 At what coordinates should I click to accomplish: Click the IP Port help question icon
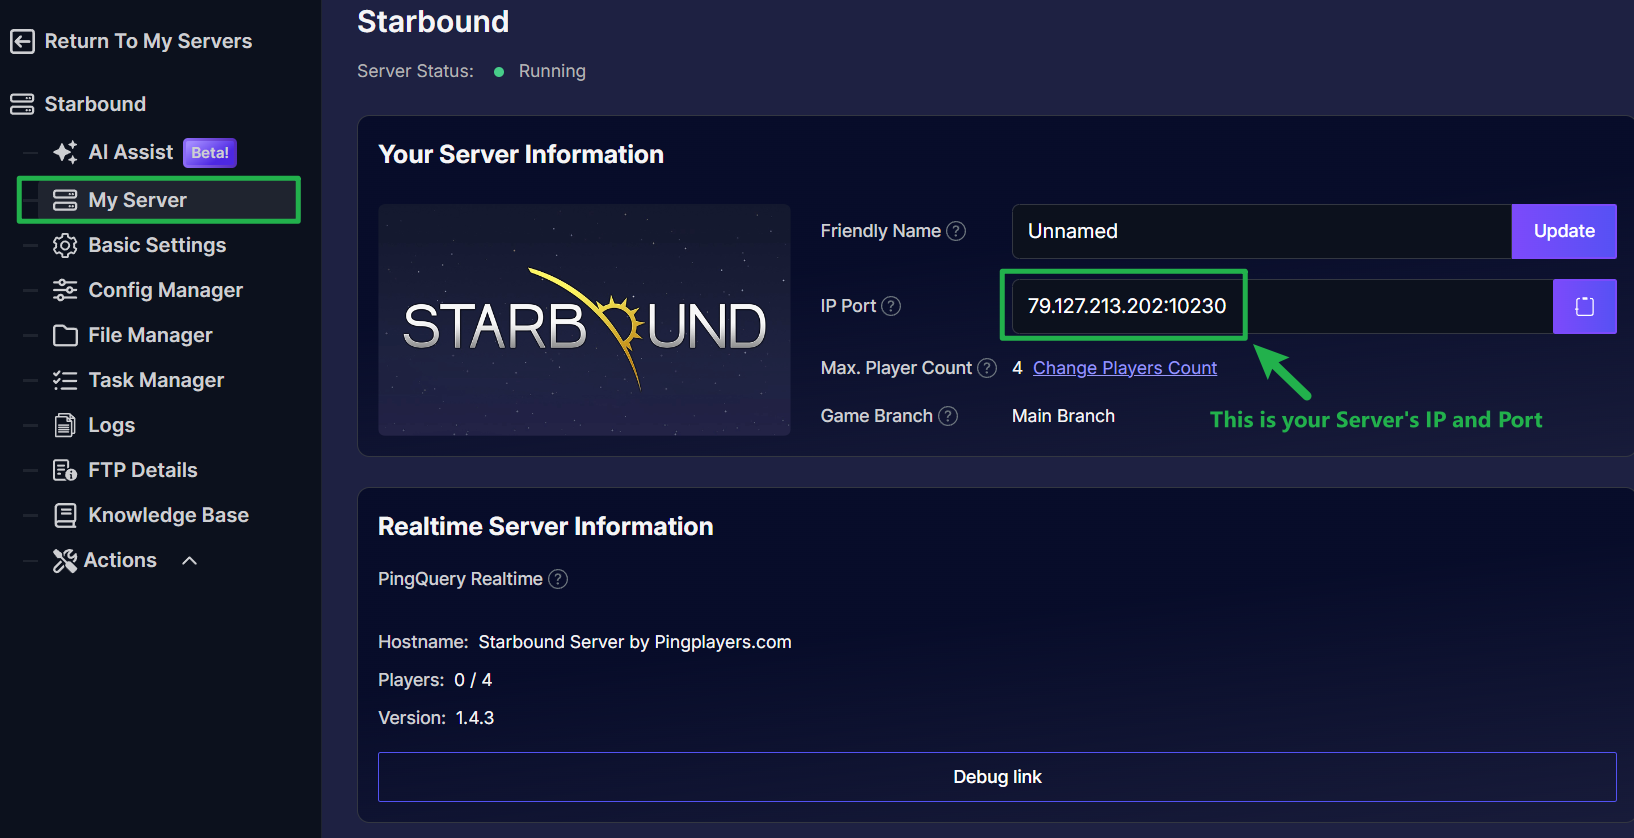pyautogui.click(x=891, y=306)
